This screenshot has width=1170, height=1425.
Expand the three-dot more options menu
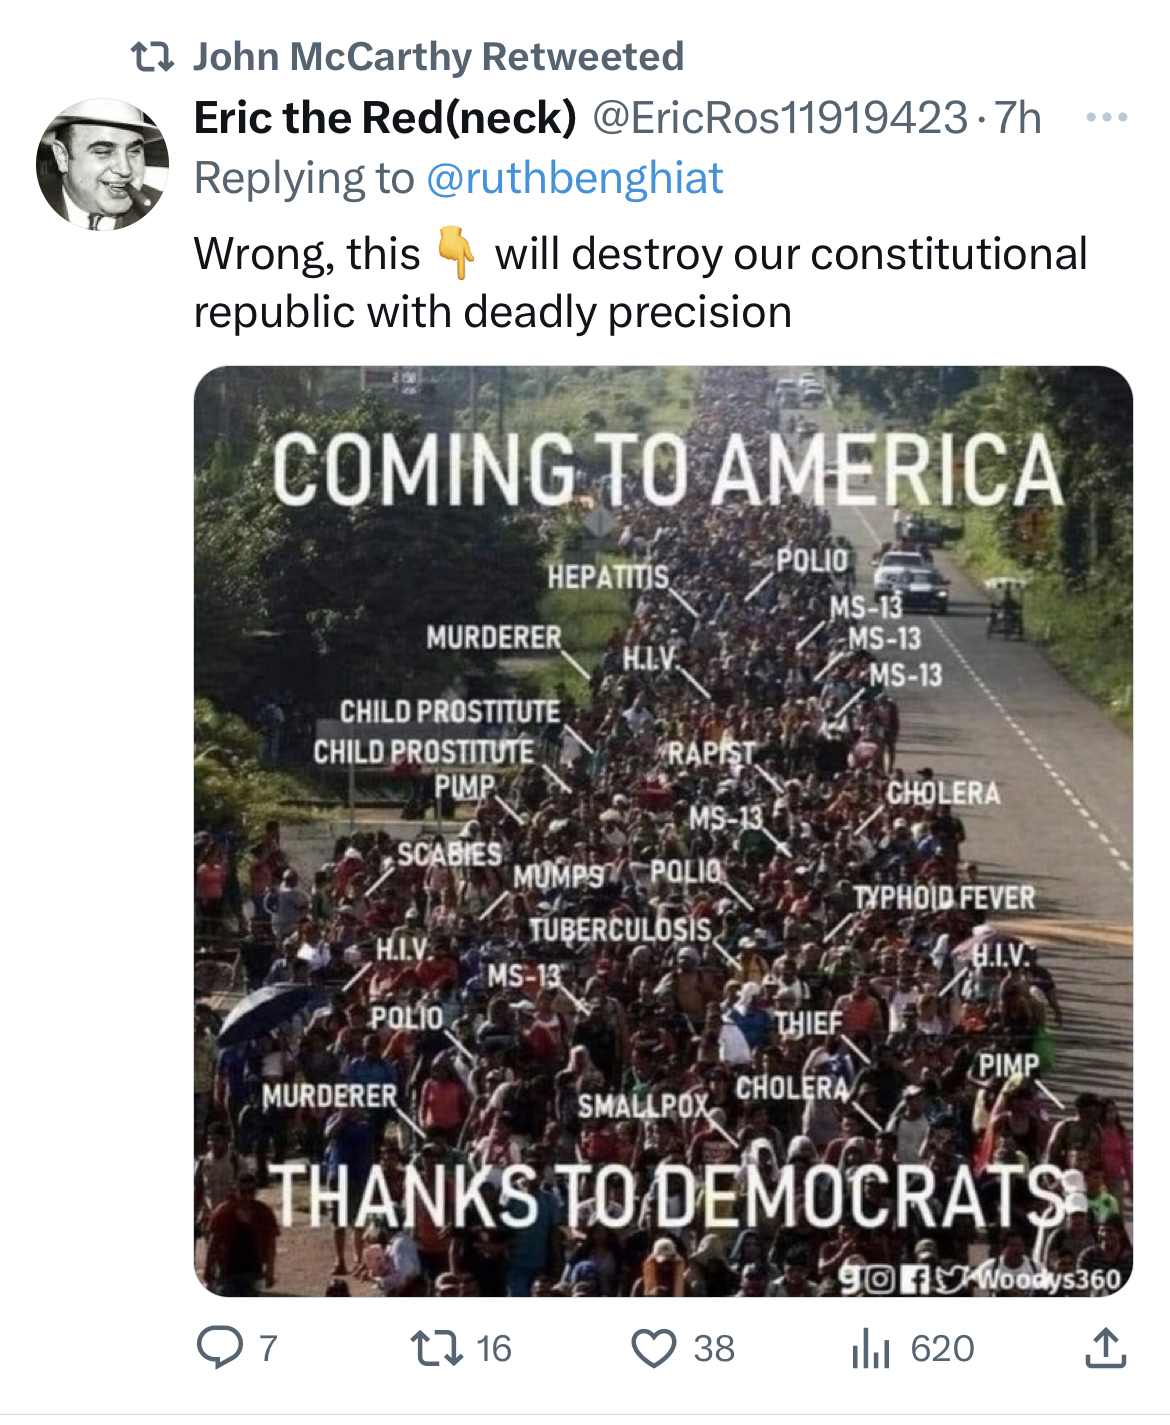pyautogui.click(x=1107, y=118)
